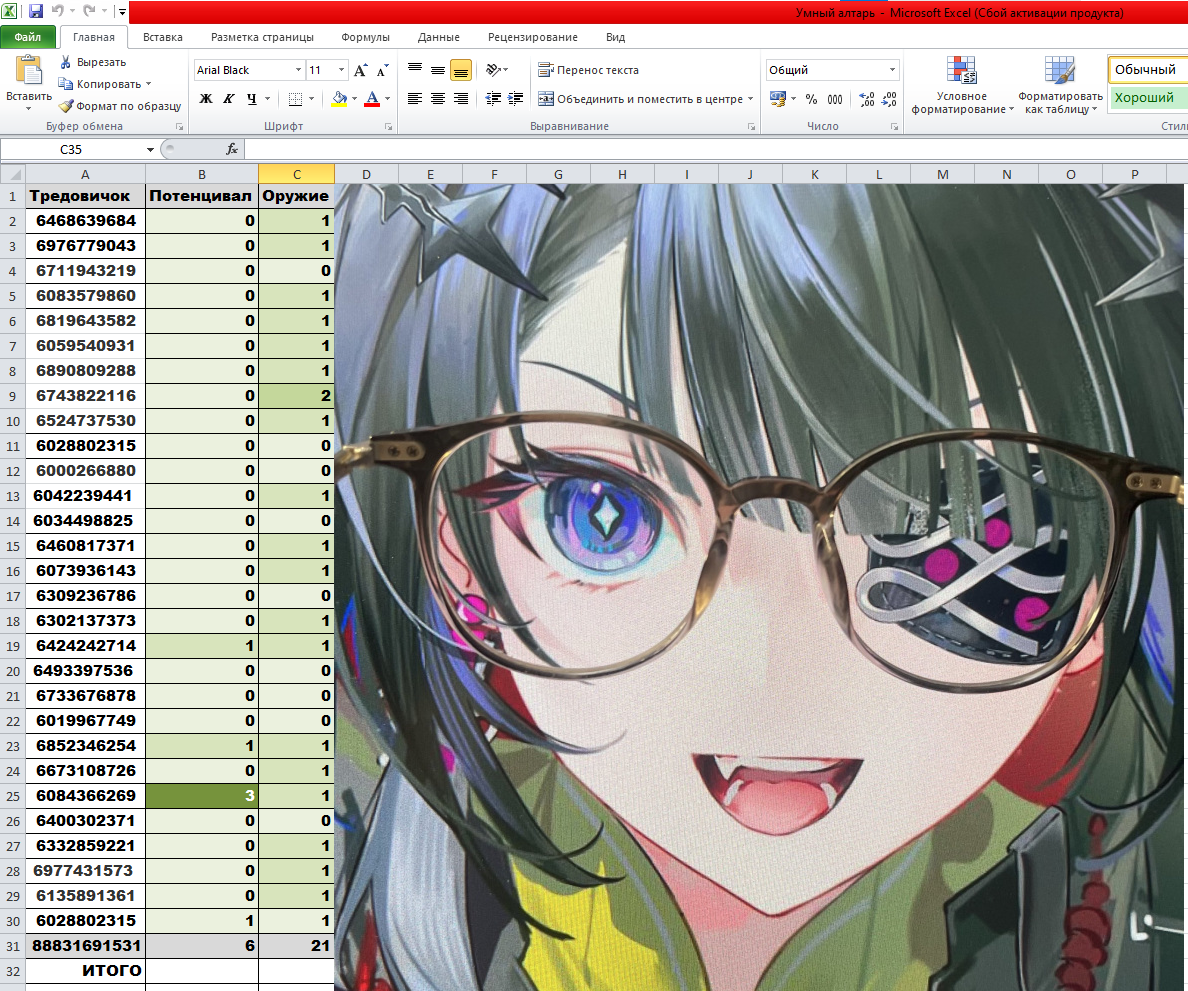Open the Clipboard (Буфер обмена) dialog launcher

pyautogui.click(x=180, y=127)
